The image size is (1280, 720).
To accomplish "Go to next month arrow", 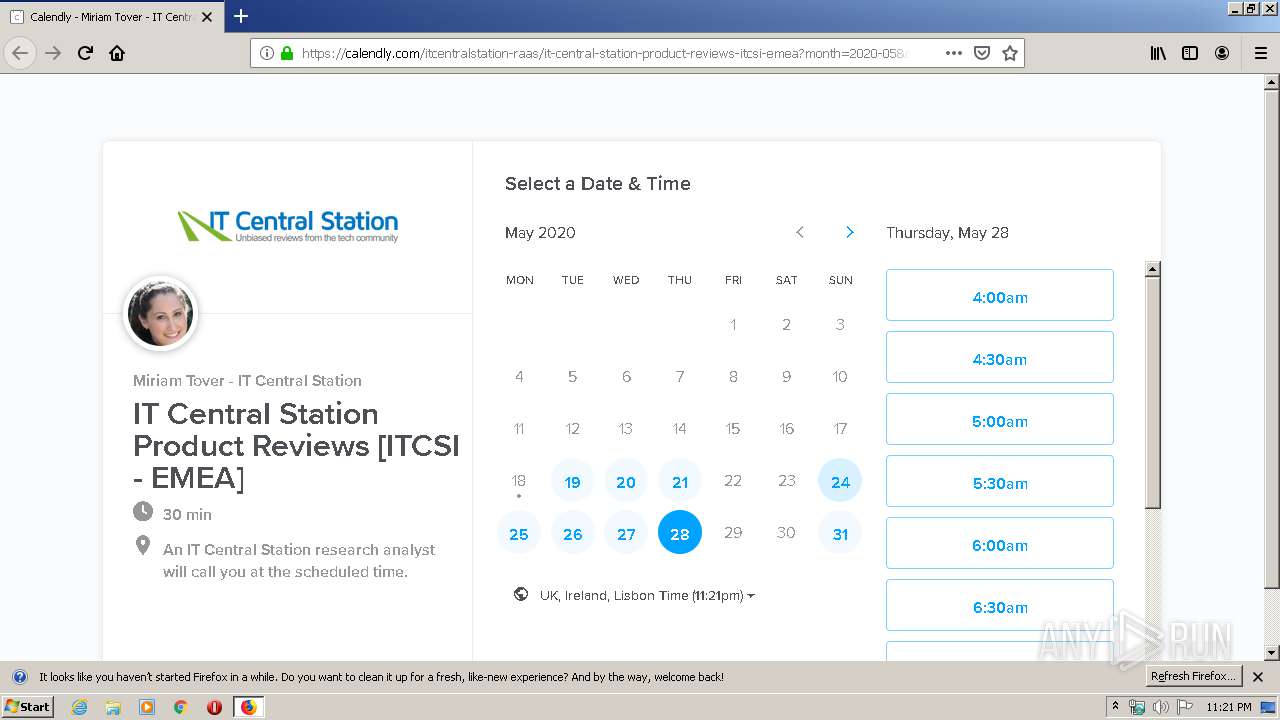I will click(850, 232).
